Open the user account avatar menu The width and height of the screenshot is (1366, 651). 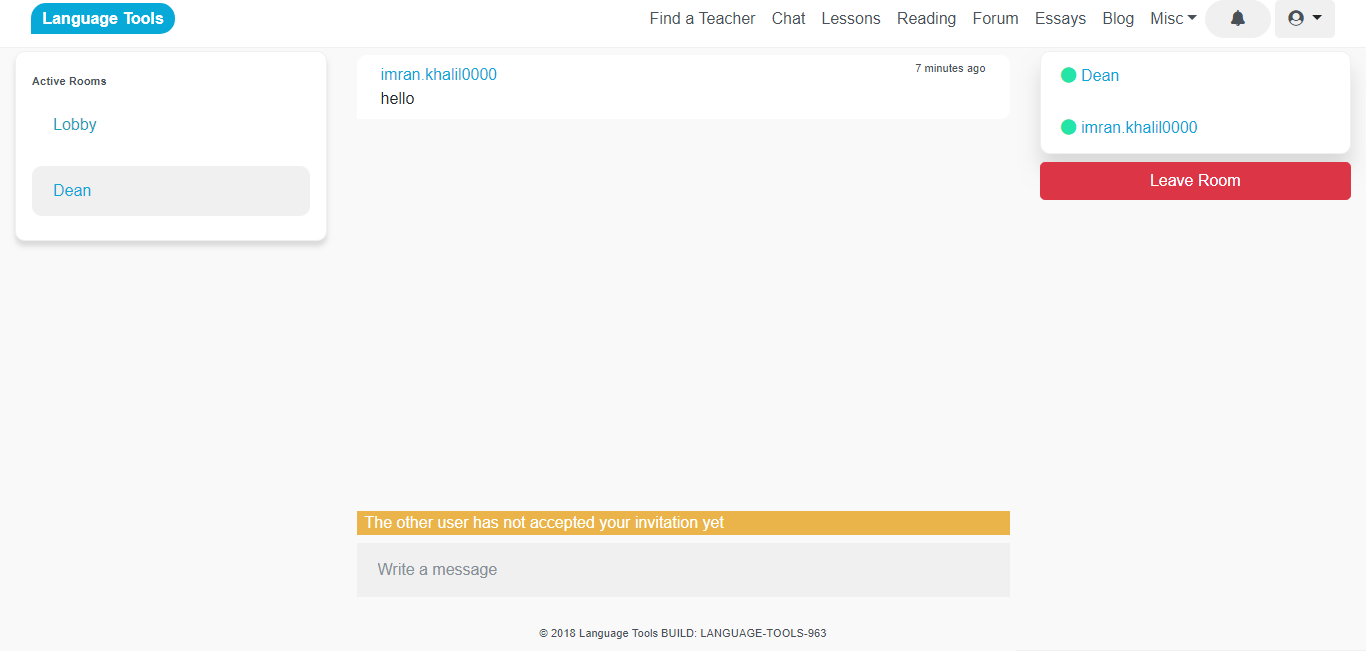tap(1304, 19)
